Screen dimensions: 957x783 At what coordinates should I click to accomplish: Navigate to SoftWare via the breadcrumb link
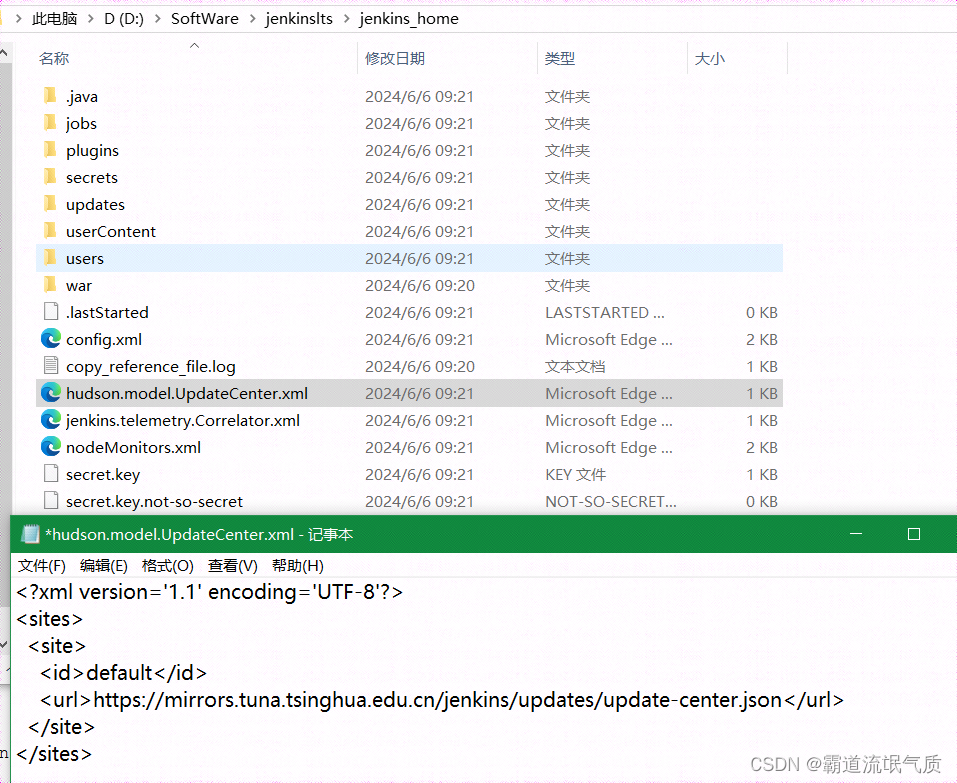coord(205,18)
